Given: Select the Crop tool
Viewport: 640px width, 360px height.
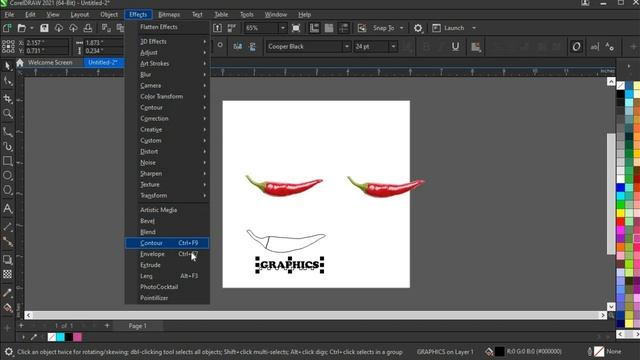Looking at the screenshot, I should click(x=7, y=98).
